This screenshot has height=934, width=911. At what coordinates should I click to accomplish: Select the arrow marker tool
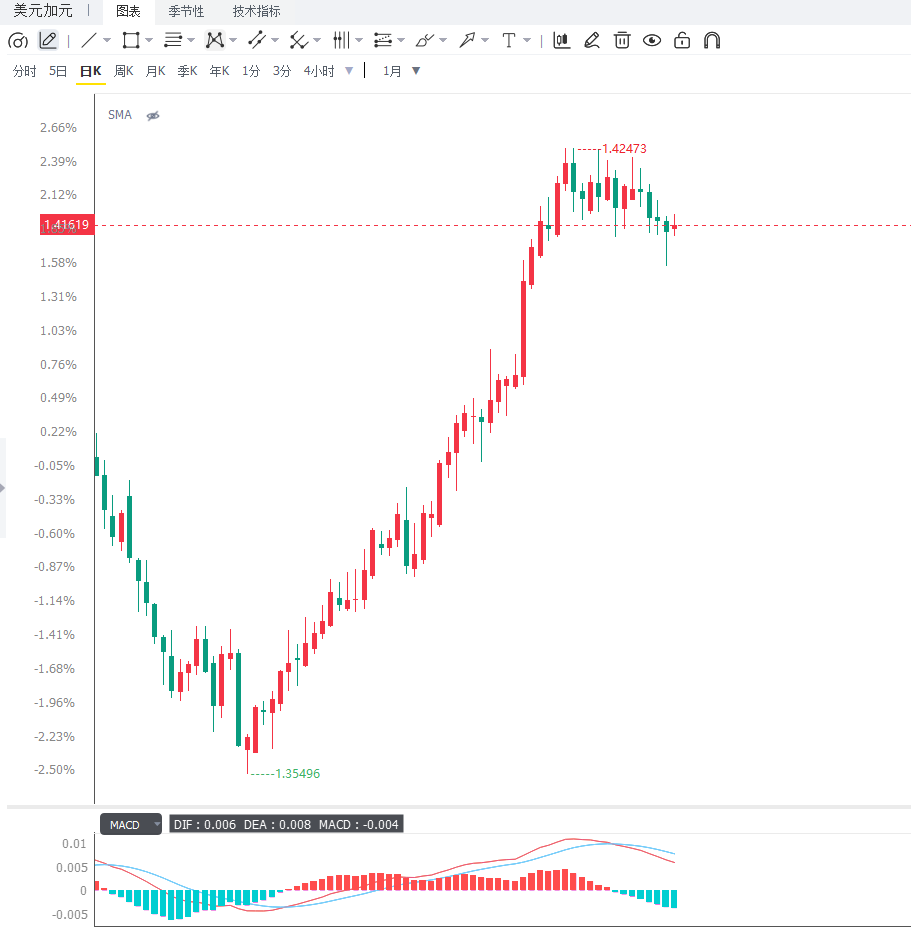tap(467, 41)
